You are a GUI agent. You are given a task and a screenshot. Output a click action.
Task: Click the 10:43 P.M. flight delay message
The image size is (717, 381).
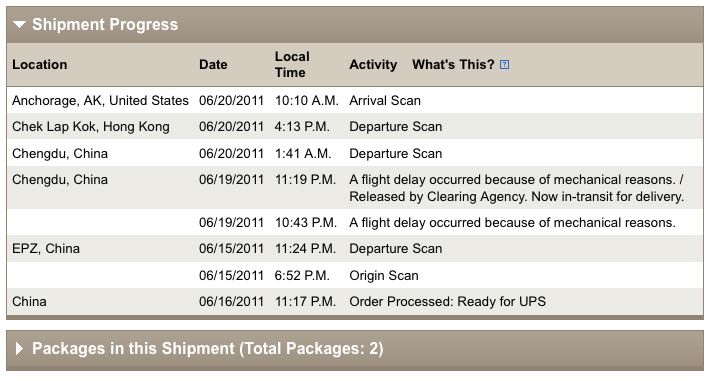tap(513, 222)
